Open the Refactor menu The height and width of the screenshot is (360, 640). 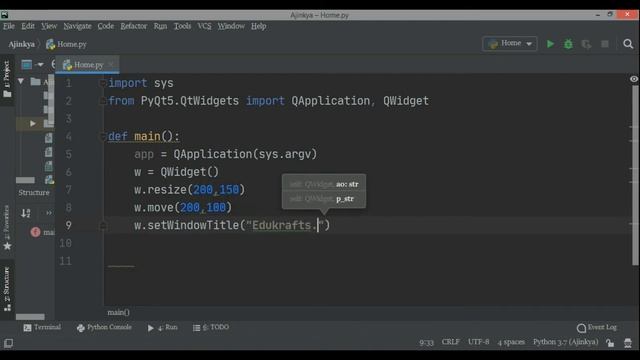point(133,26)
